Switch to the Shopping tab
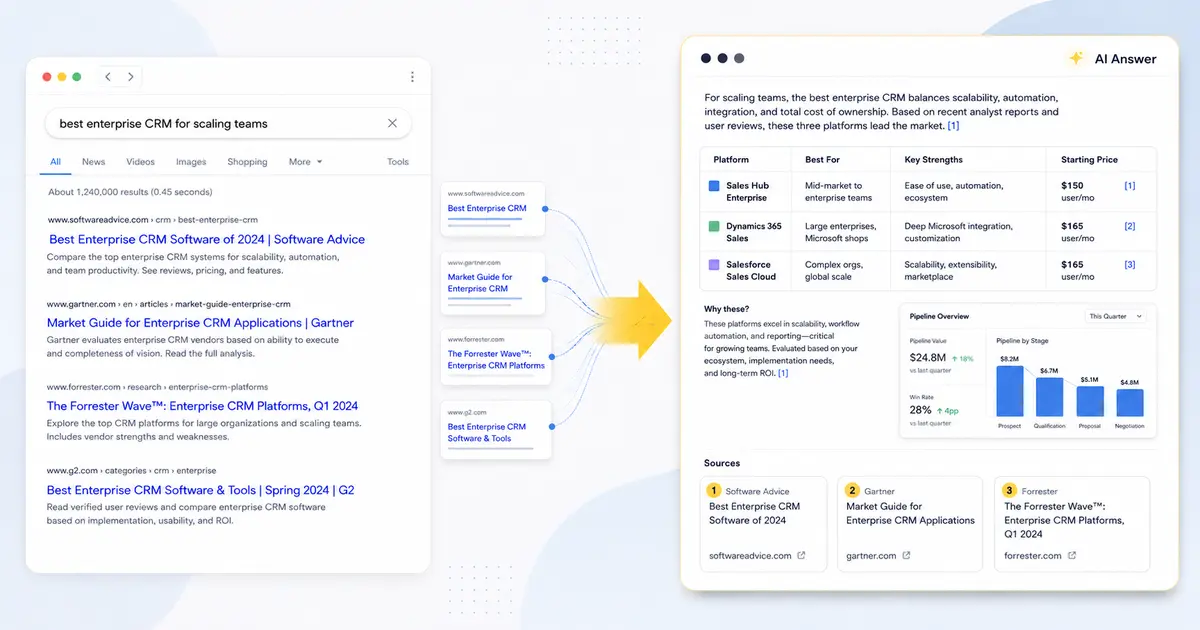Image resolution: width=1200 pixels, height=630 pixels. pyautogui.click(x=247, y=162)
